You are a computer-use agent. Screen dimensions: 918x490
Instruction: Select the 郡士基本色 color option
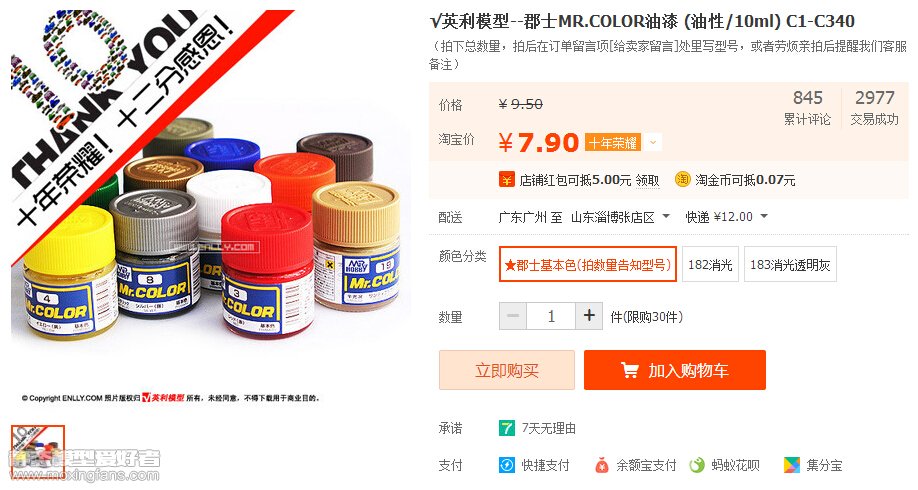click(x=588, y=265)
